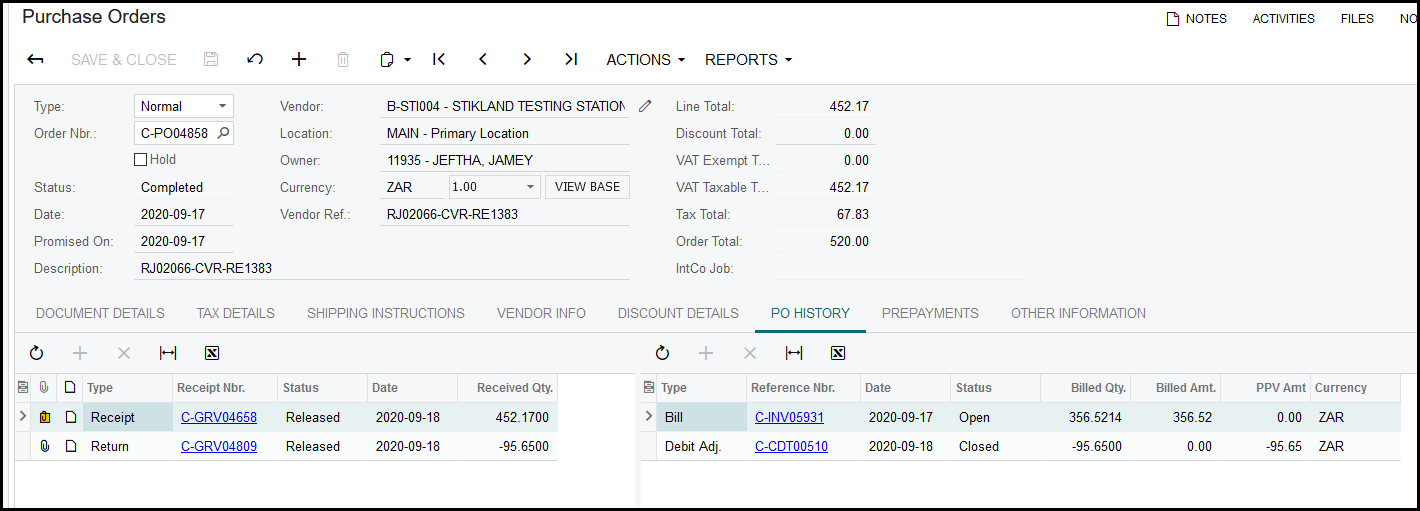Open receipt link C-GRV04658

(218, 417)
